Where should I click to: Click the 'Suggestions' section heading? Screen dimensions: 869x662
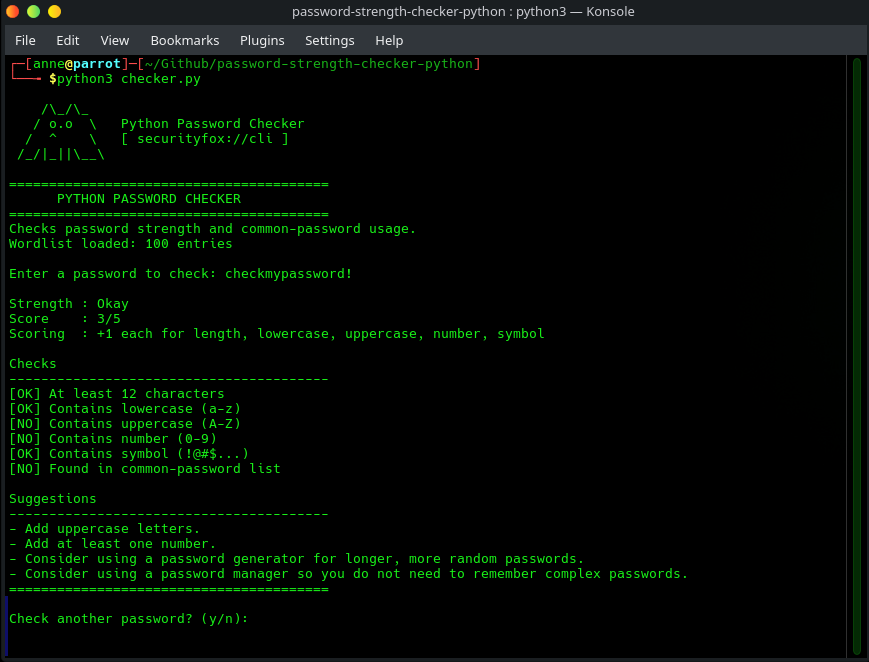coord(53,498)
